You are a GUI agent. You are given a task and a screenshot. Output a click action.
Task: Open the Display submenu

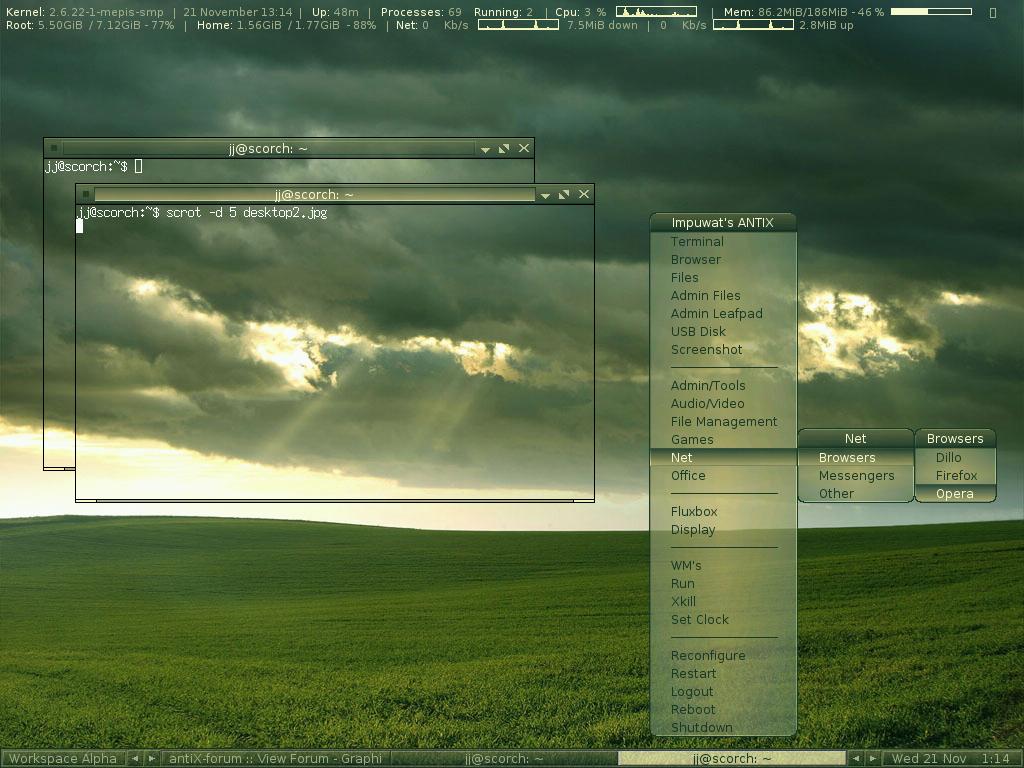coord(724,530)
